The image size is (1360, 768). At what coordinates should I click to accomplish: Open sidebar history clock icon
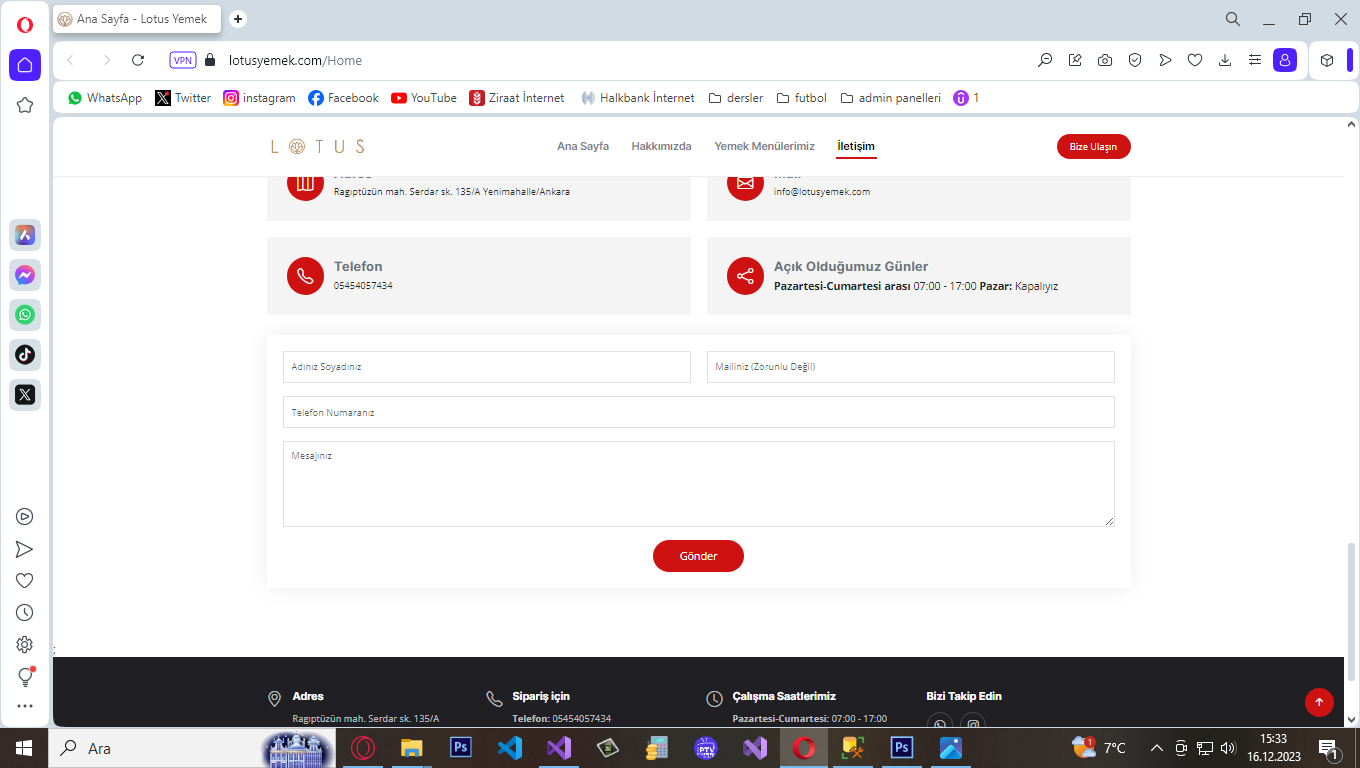[x=25, y=612]
